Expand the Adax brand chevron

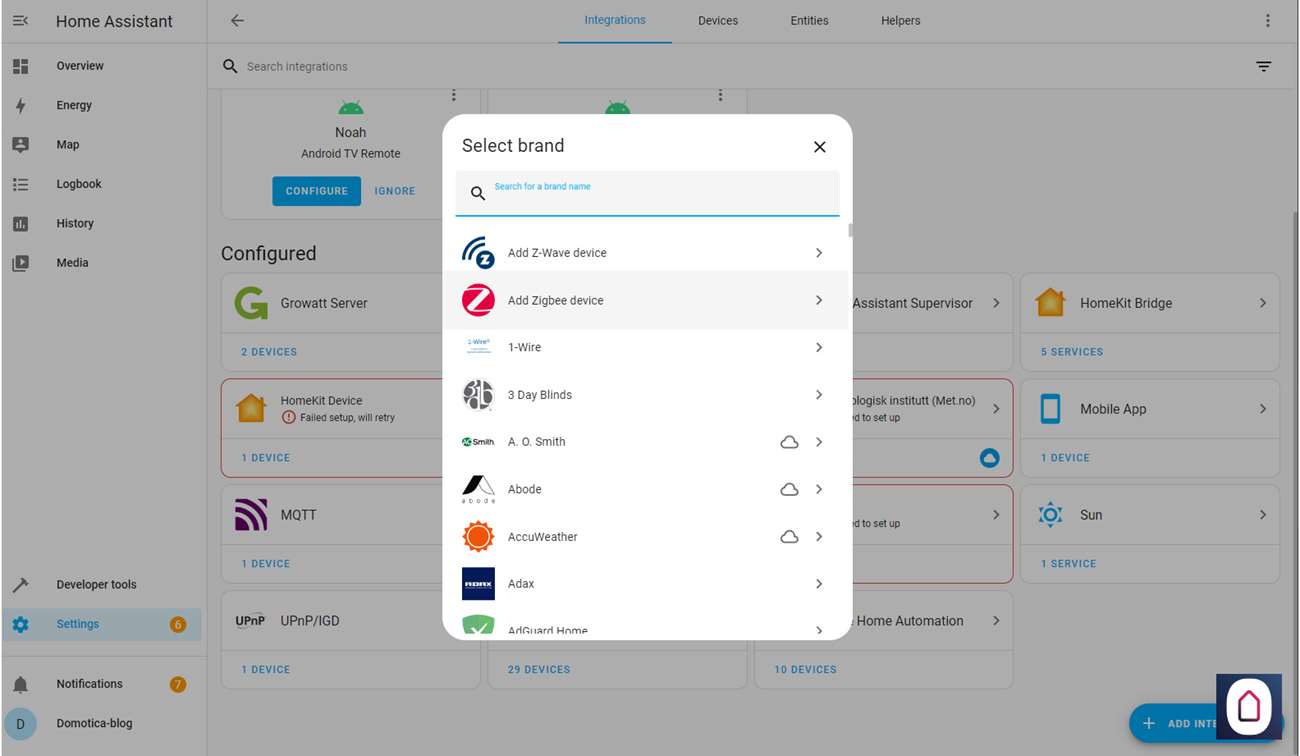click(819, 584)
